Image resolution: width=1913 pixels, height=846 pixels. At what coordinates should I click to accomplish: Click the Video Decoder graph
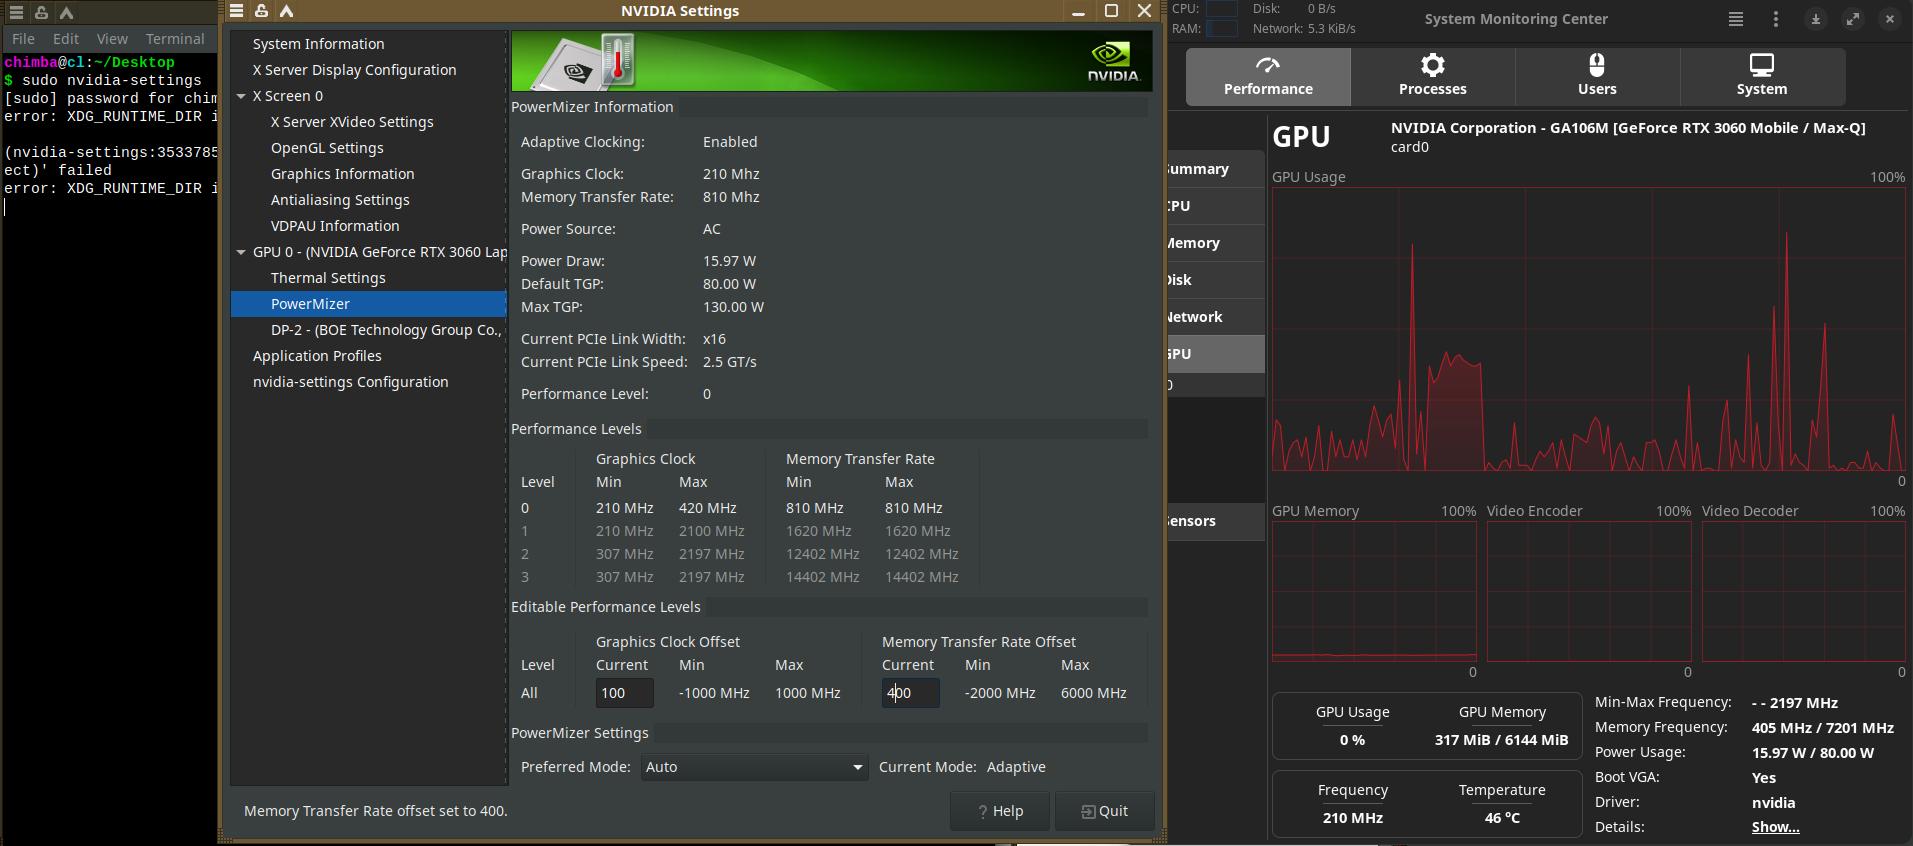(1804, 591)
